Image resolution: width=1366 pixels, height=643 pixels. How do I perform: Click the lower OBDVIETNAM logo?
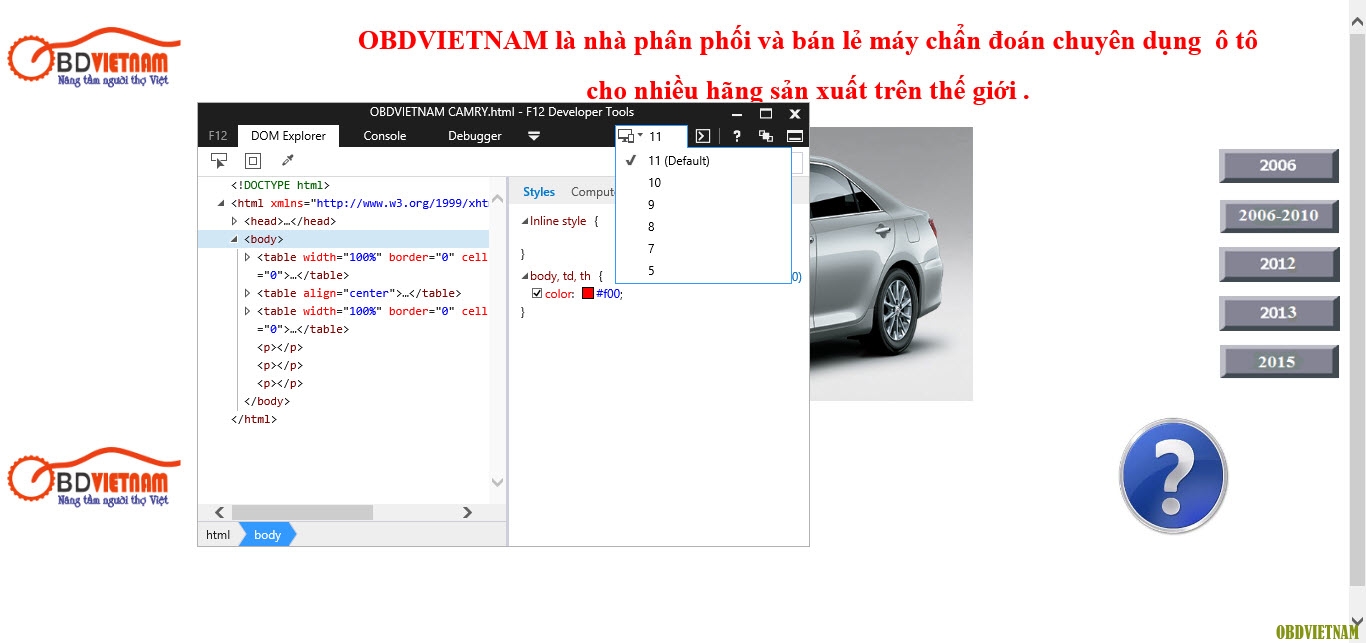point(93,477)
